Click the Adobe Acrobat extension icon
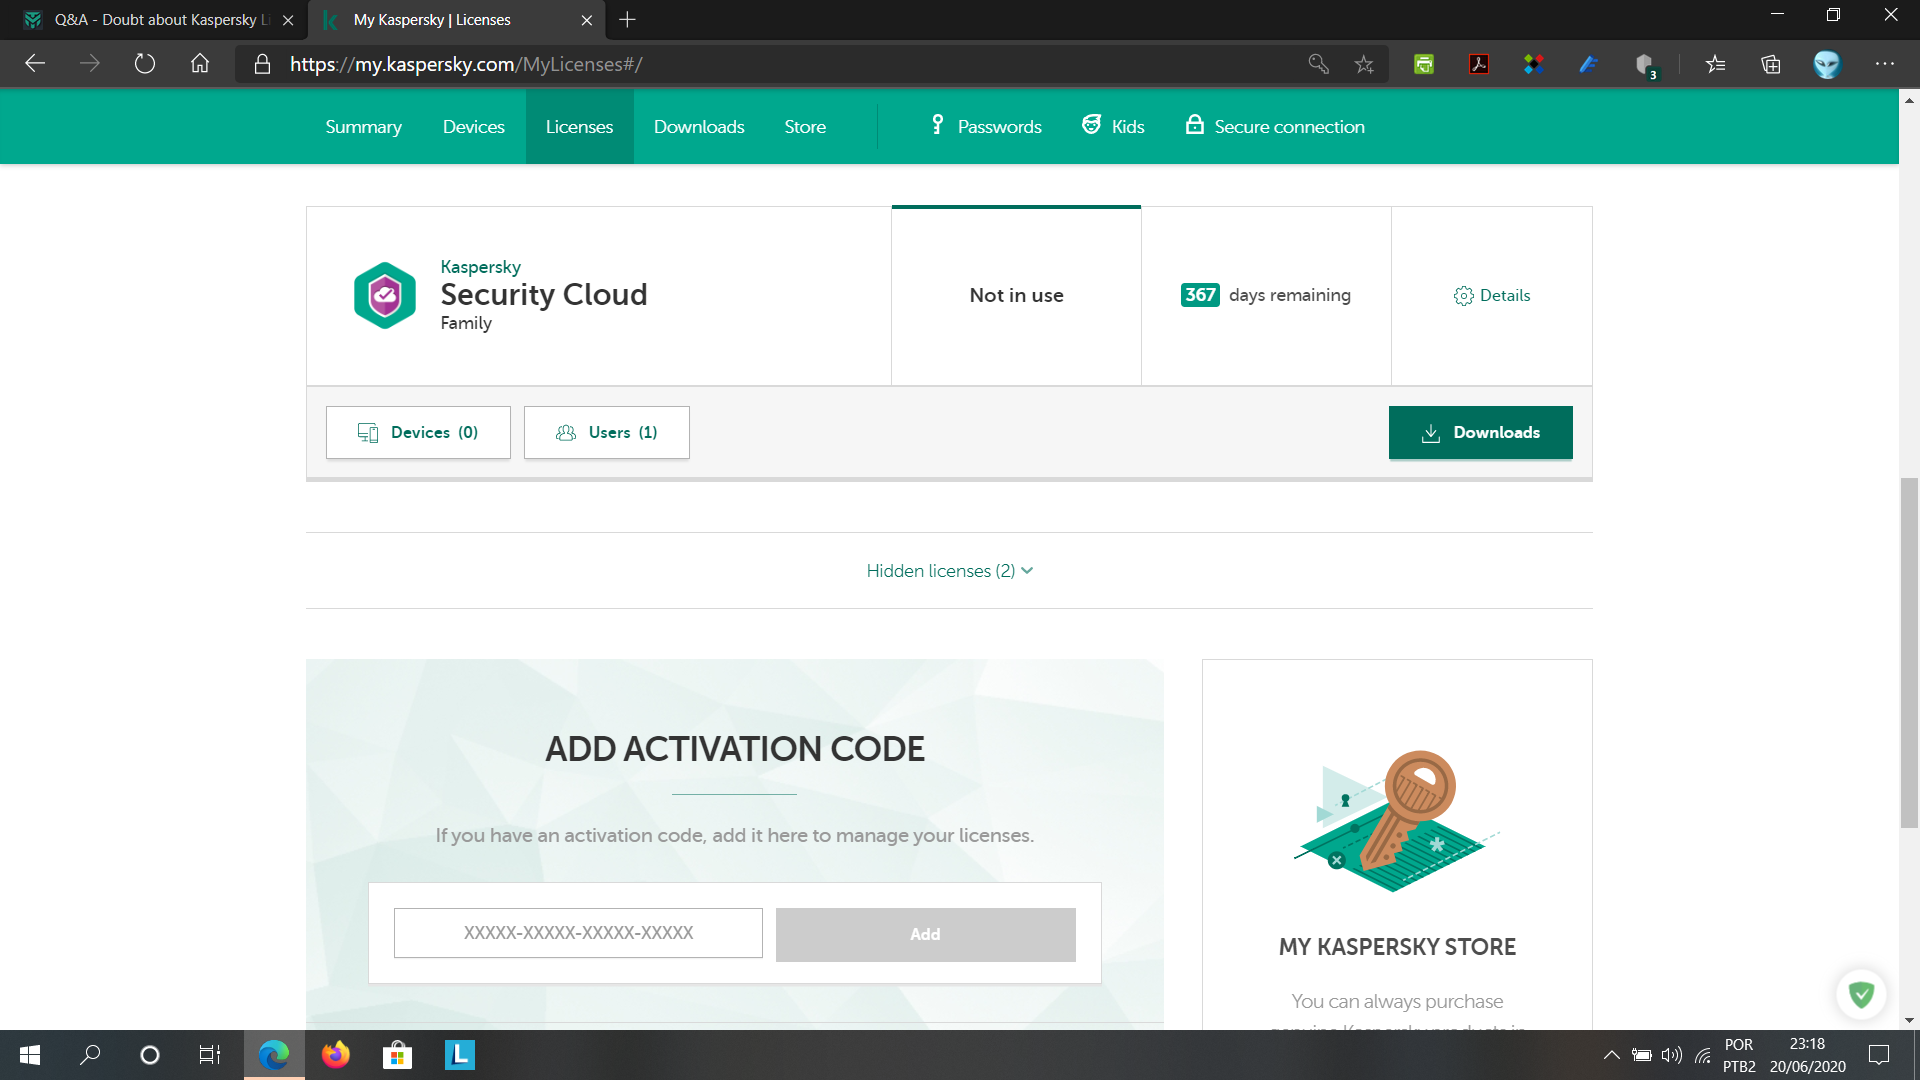This screenshot has width=1920, height=1080. point(1479,65)
